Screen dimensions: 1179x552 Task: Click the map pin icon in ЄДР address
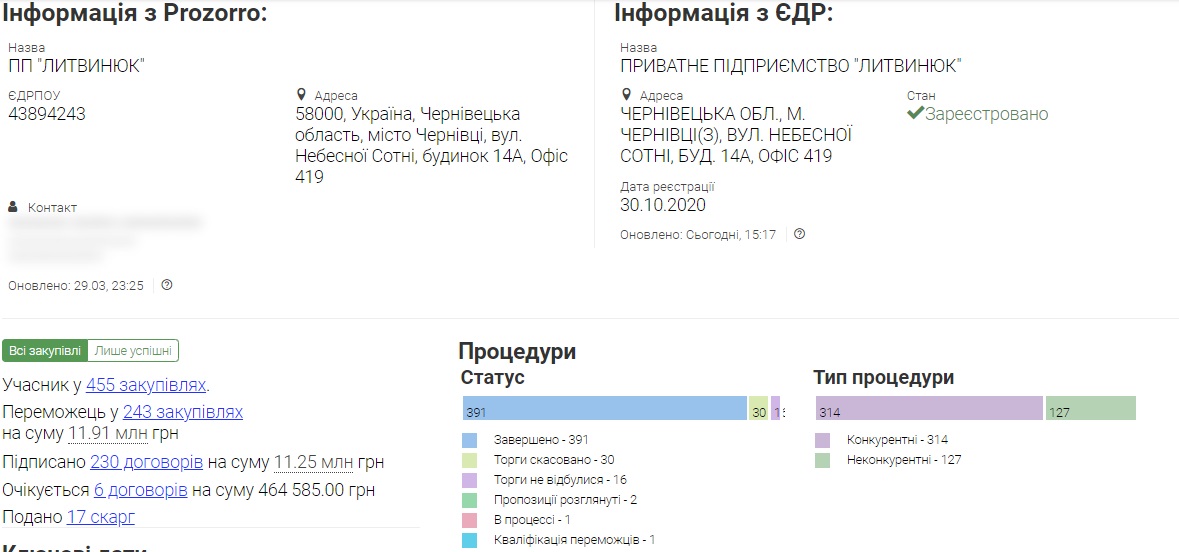click(626, 95)
